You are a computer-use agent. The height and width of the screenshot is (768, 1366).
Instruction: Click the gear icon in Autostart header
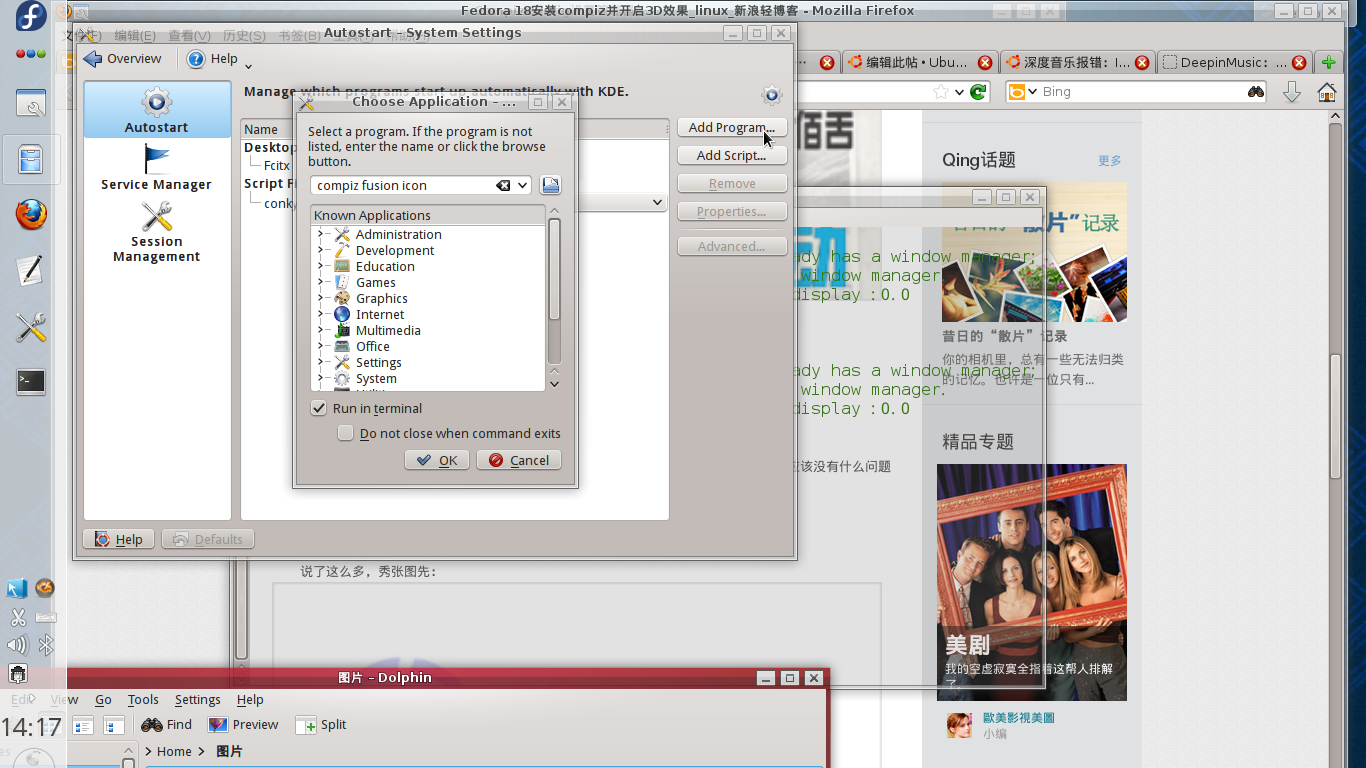[772, 95]
